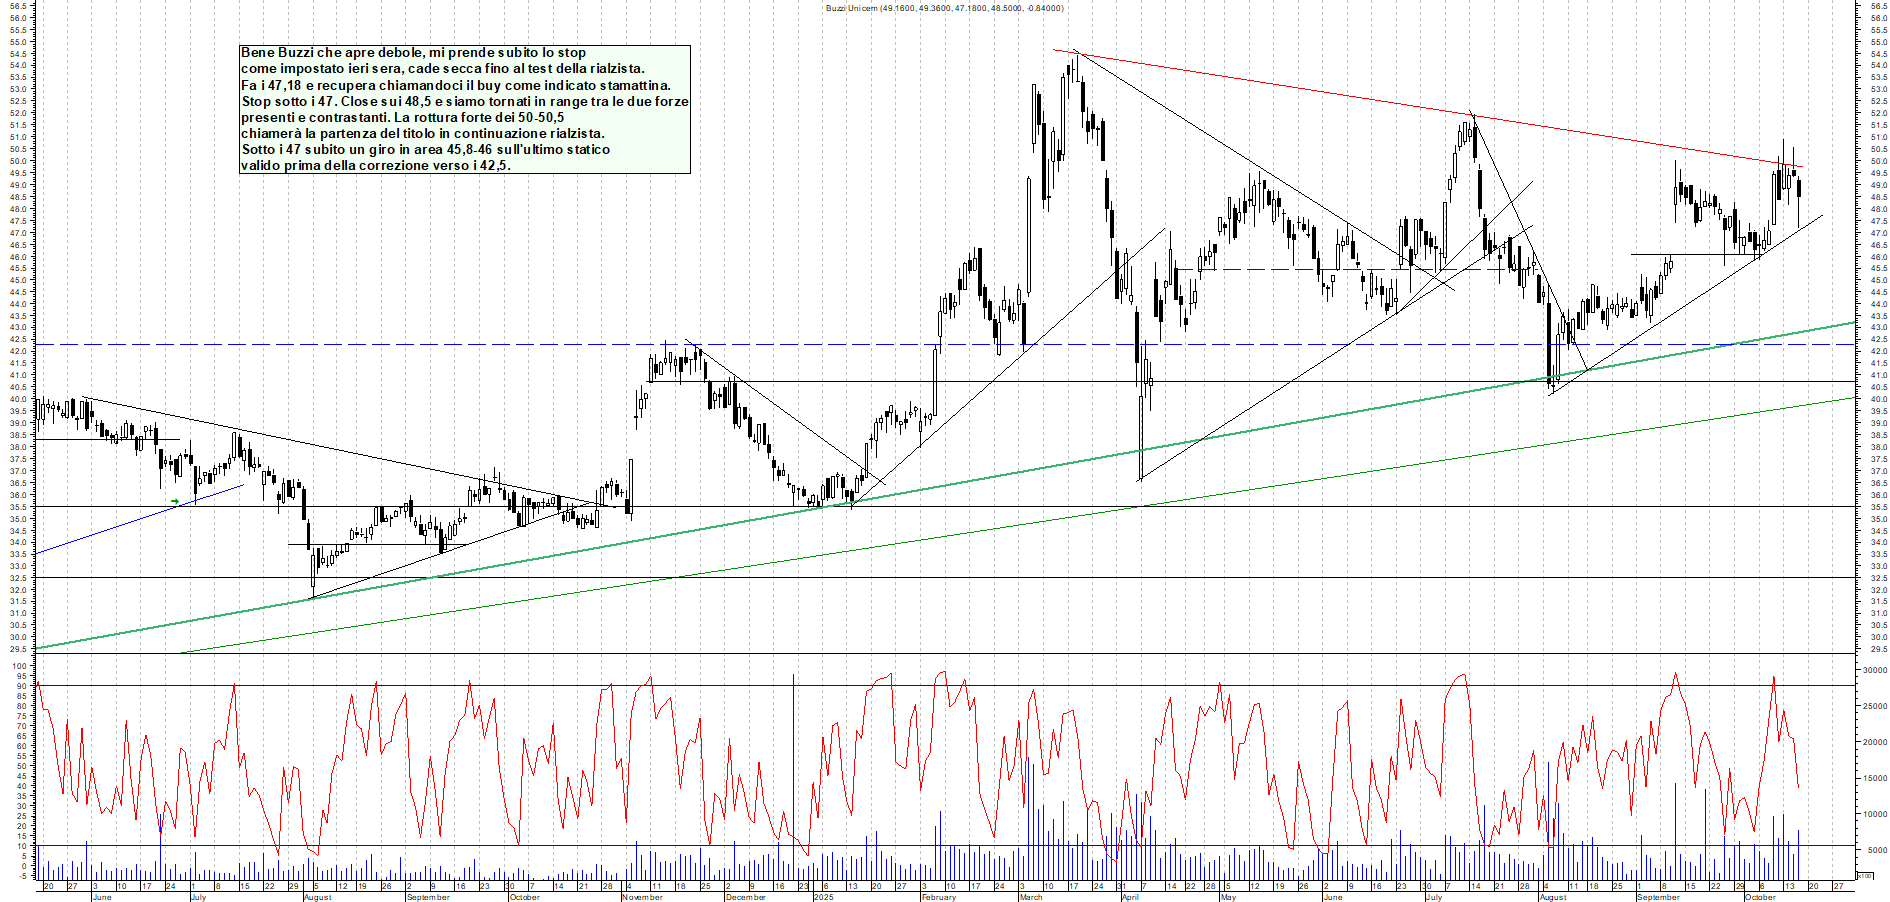Click the 2025 year label on time axis
1890x902 pixels.
click(823, 897)
